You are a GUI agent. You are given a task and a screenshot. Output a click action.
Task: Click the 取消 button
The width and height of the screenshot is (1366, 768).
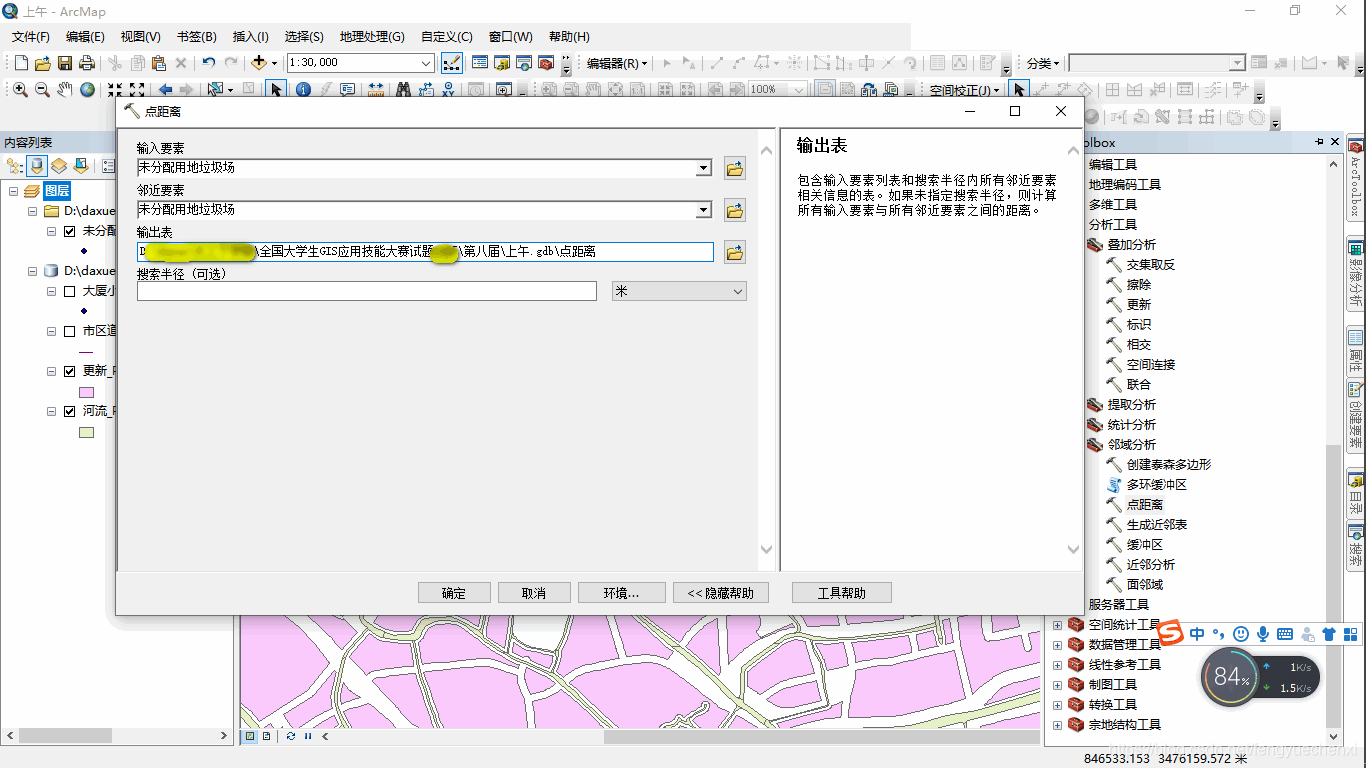click(x=534, y=593)
